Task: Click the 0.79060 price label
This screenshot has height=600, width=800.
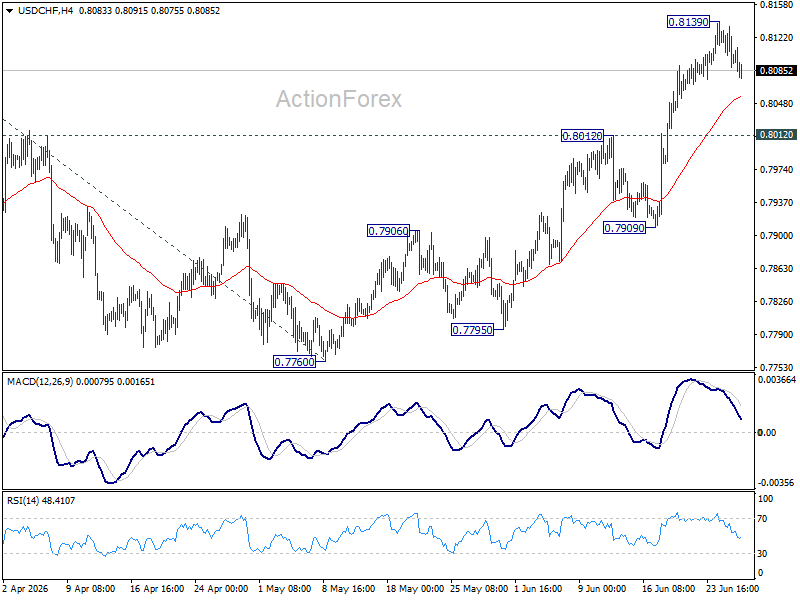Action: pos(388,231)
